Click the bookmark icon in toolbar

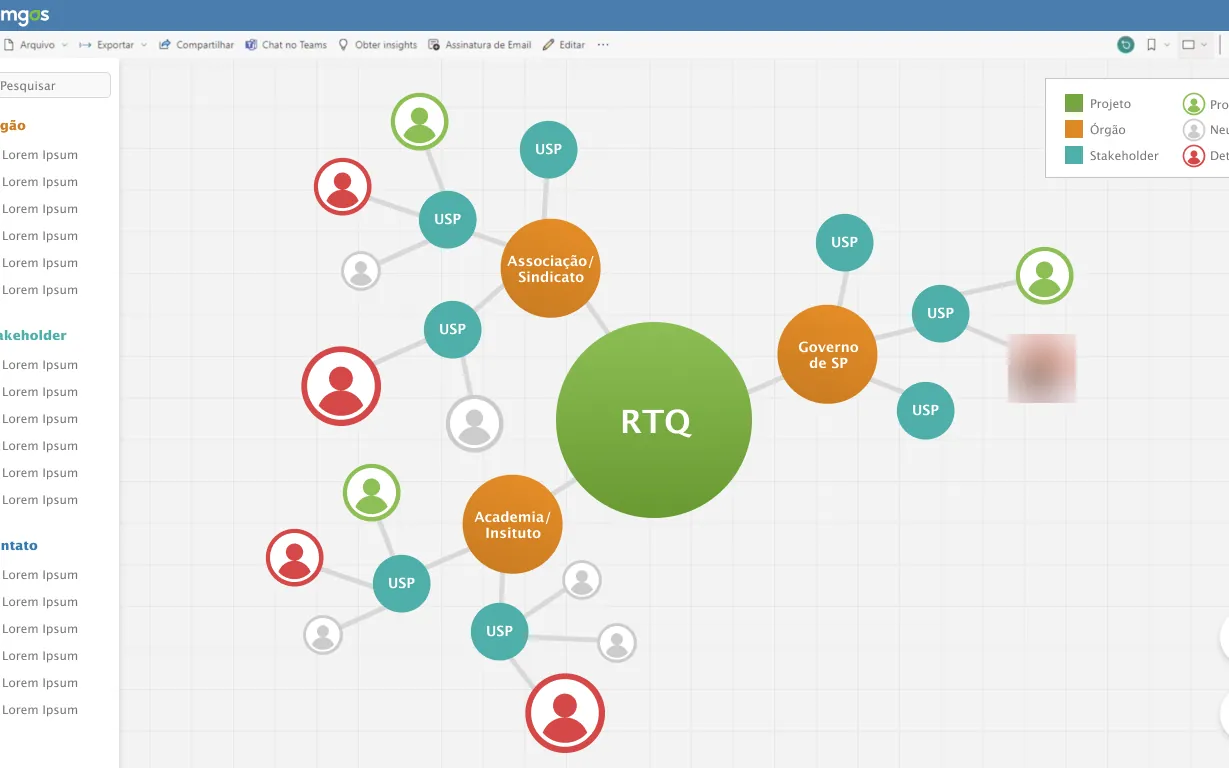coord(1152,45)
